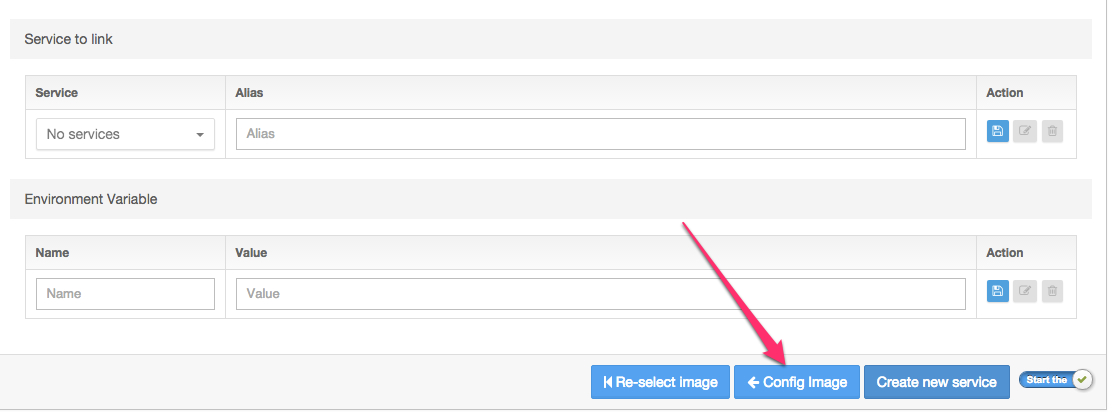Click the skip-back icon on Re-select image

pyautogui.click(x=608, y=382)
